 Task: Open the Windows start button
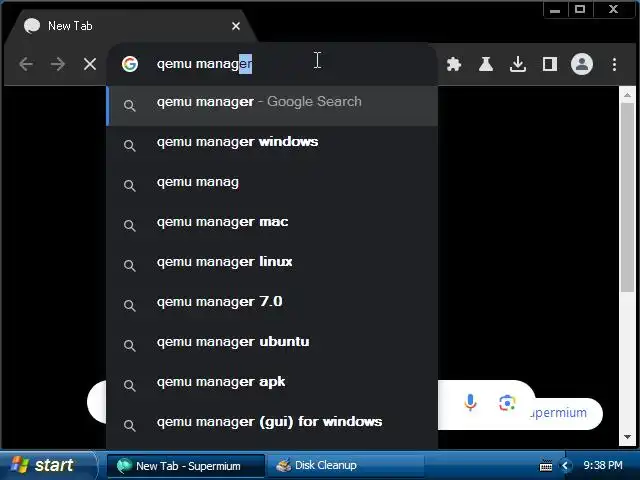point(48,465)
